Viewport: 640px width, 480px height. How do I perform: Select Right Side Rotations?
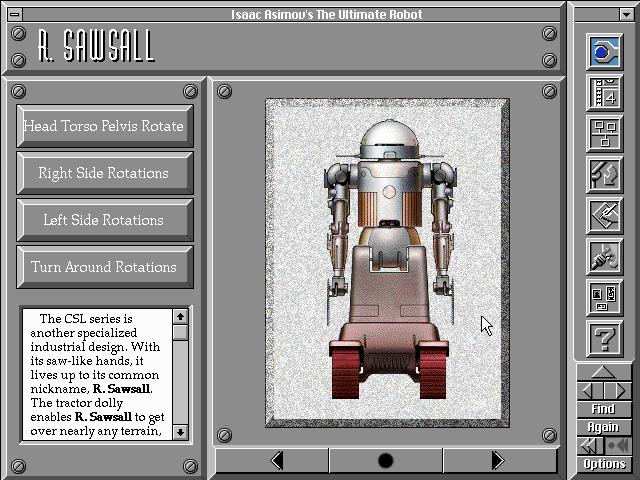tap(104, 173)
